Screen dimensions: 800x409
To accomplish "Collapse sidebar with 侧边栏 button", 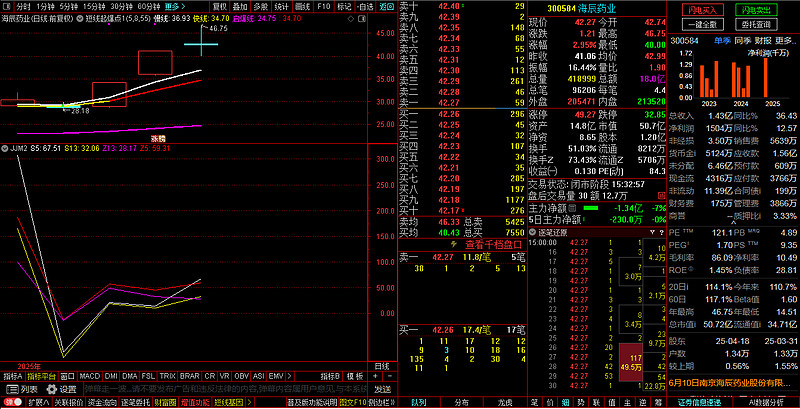I will coord(381,403).
